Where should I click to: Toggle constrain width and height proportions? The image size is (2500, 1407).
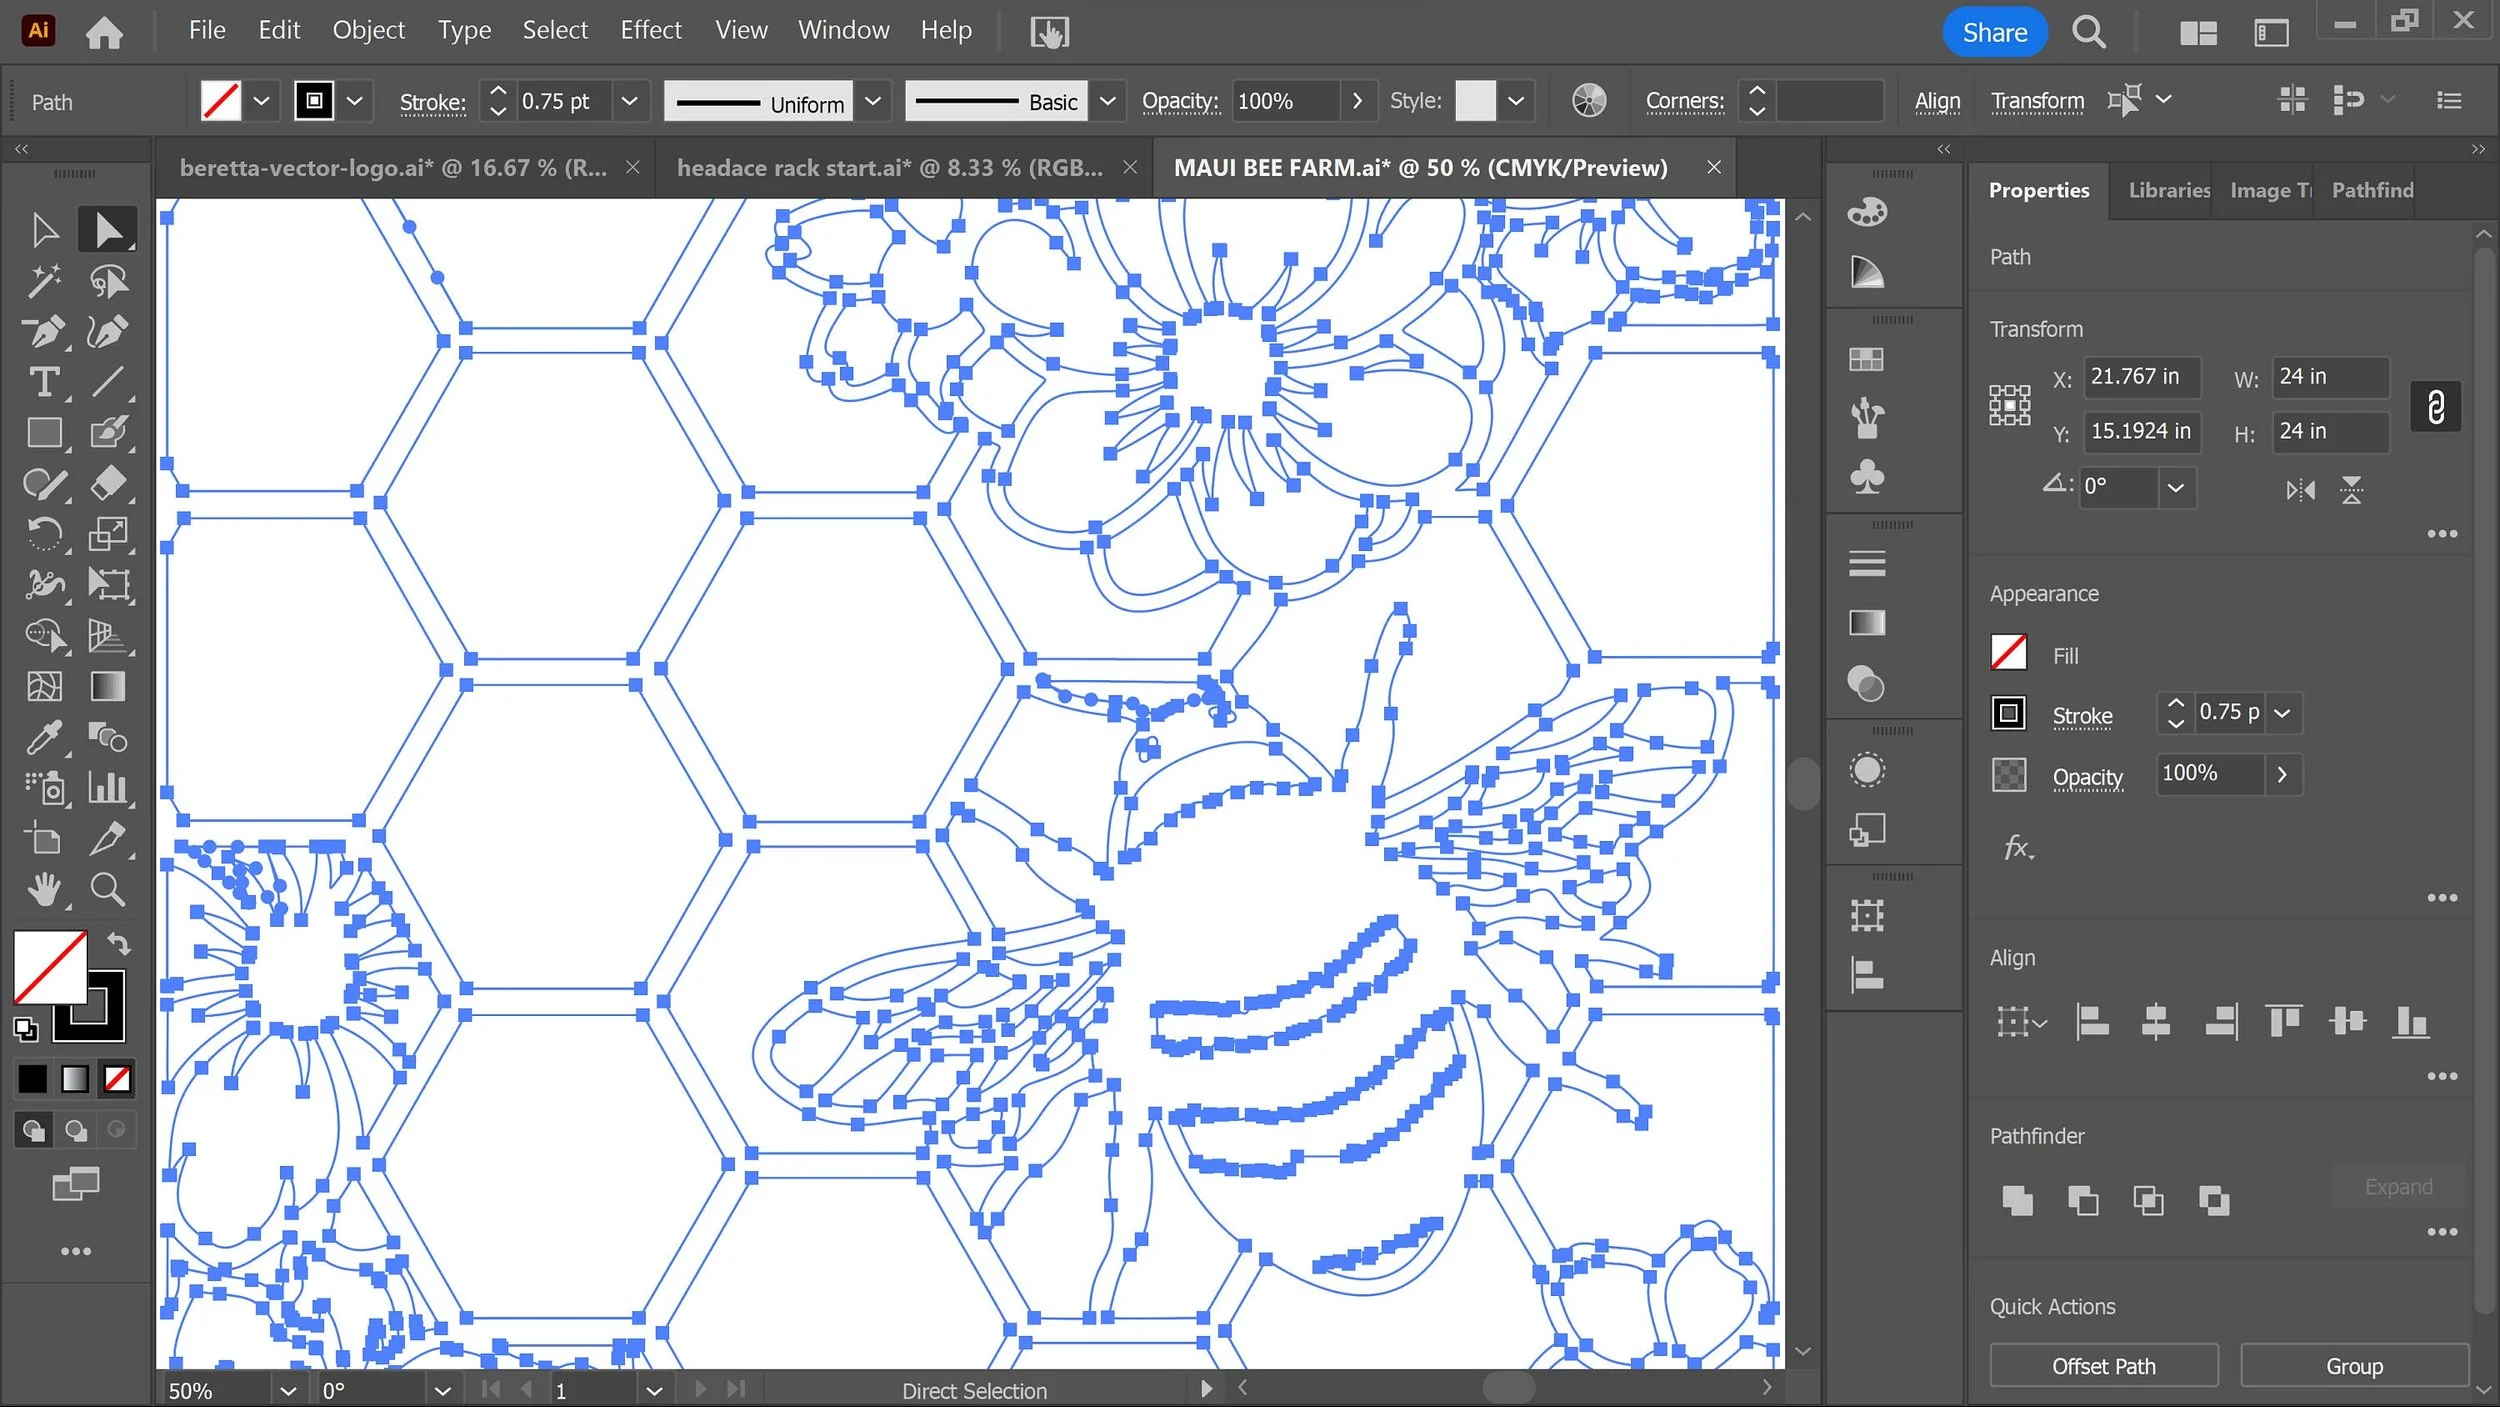(2436, 406)
